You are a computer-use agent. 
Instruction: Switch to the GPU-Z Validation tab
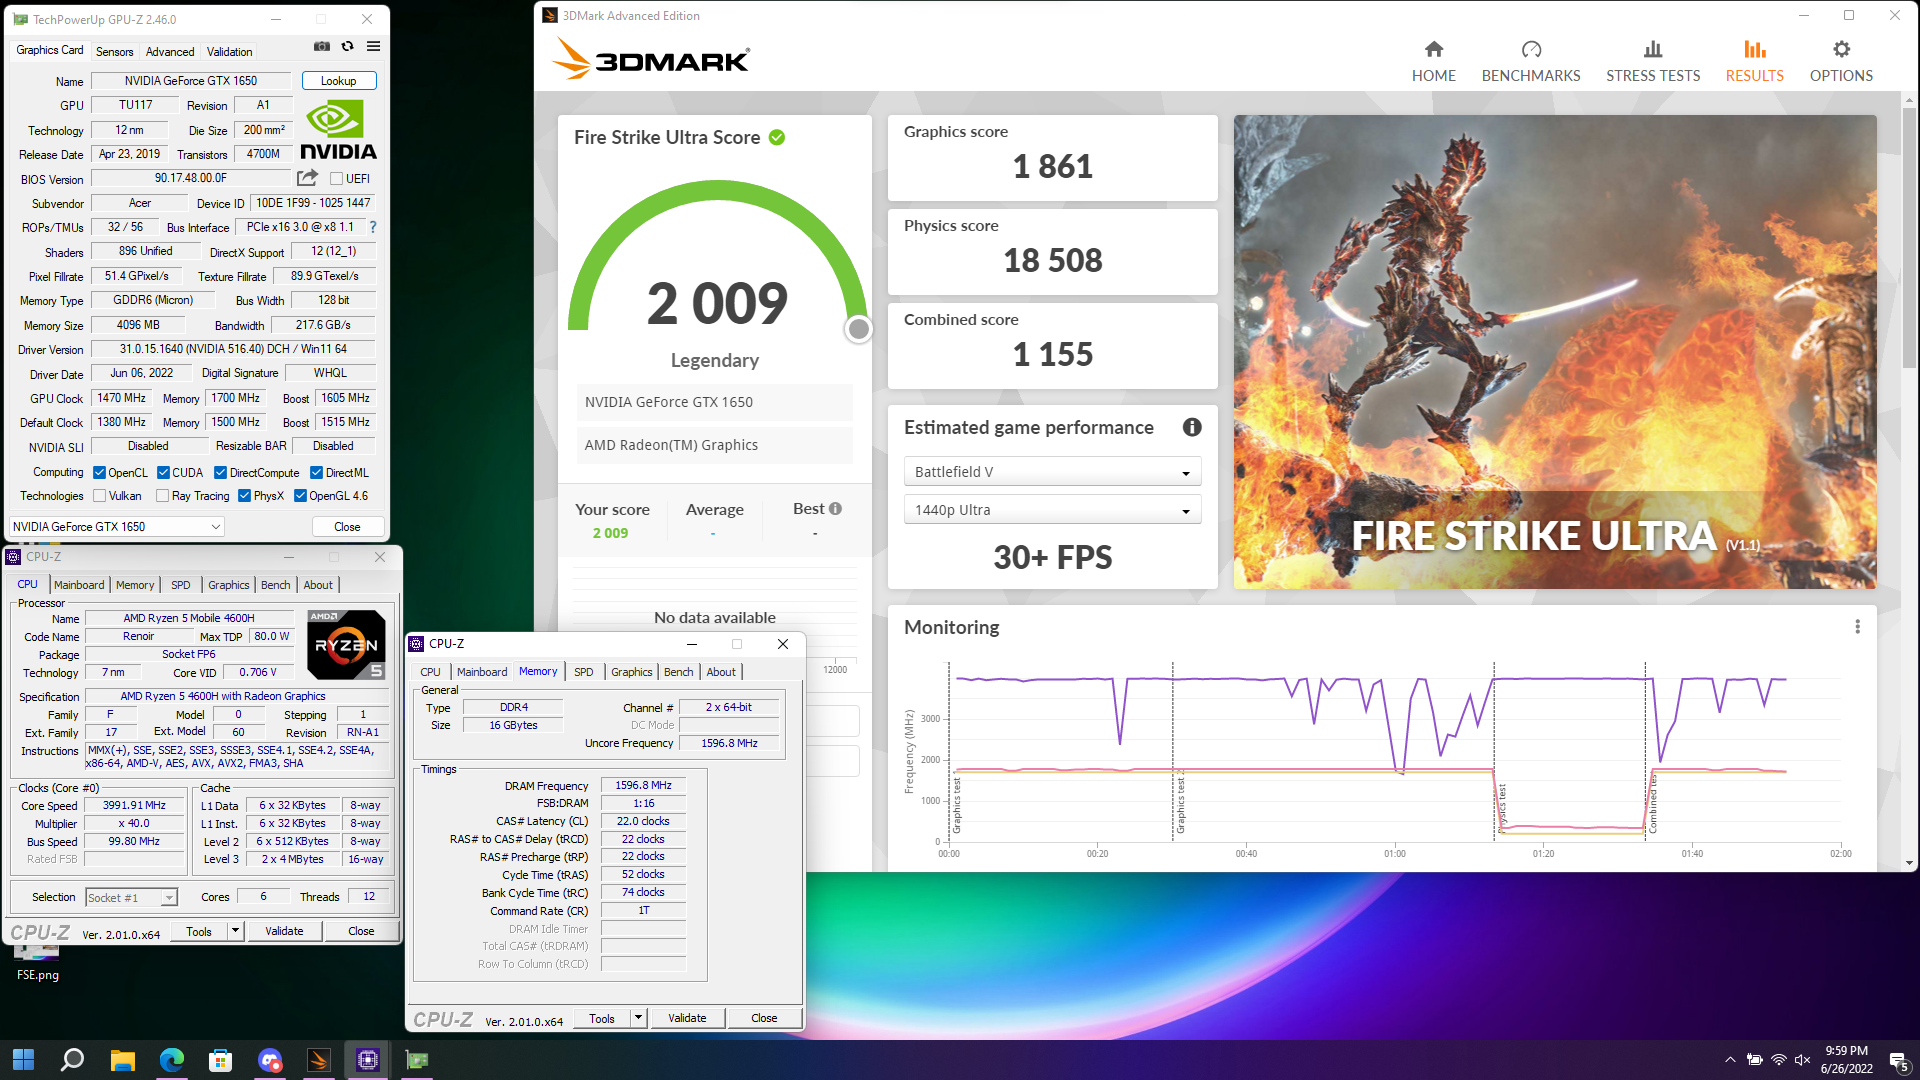(x=229, y=52)
